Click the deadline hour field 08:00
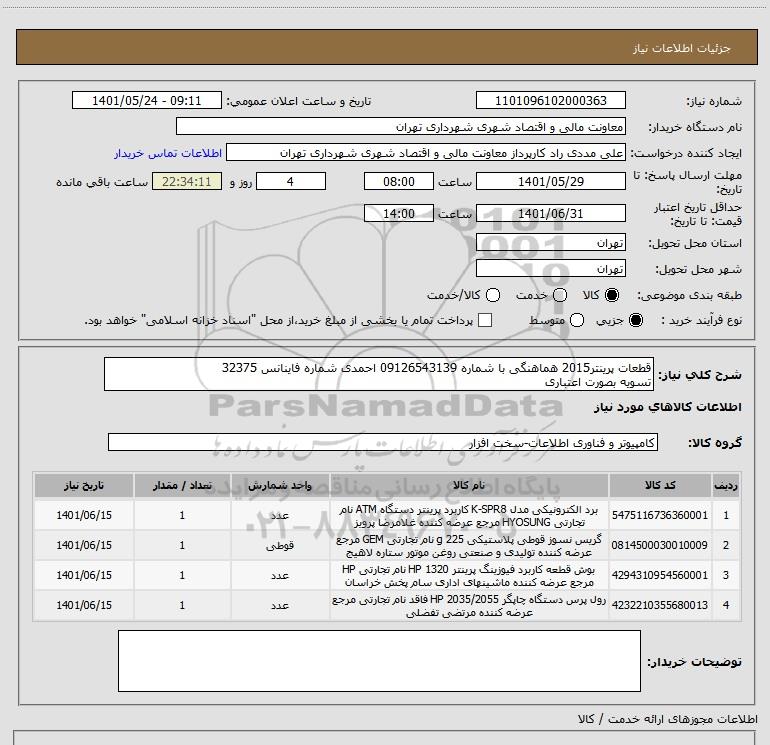The height and width of the screenshot is (745, 770). [x=399, y=181]
